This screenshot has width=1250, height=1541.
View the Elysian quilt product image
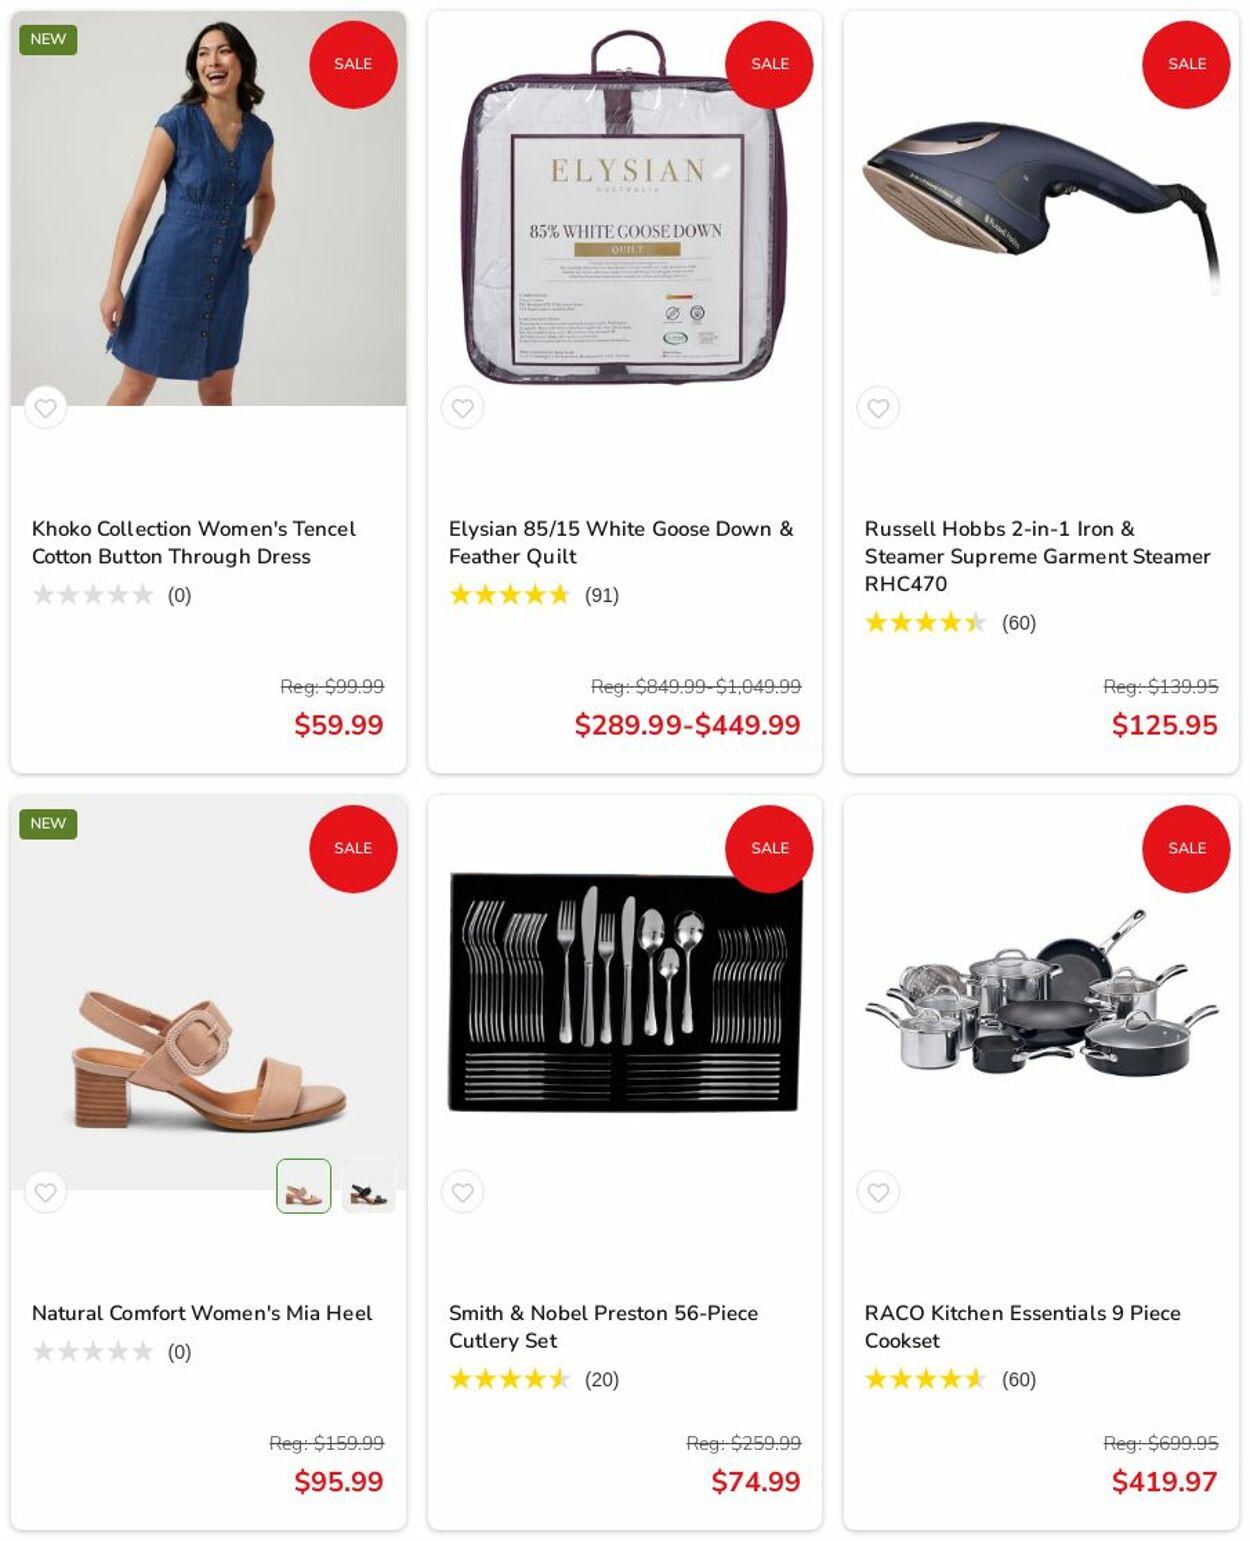tap(624, 208)
